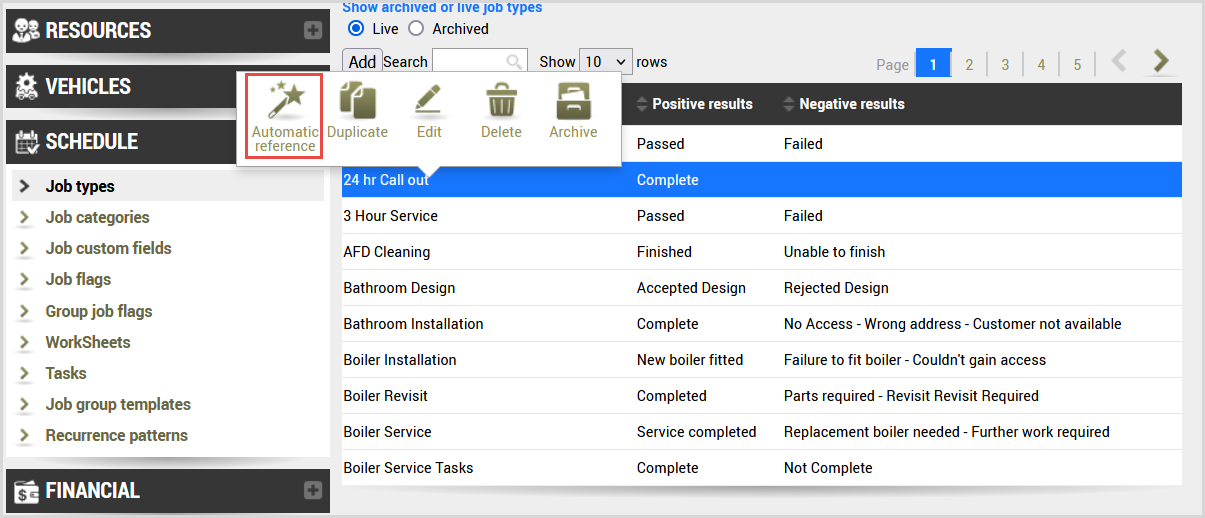Click the Search input field

pyautogui.click(x=479, y=62)
